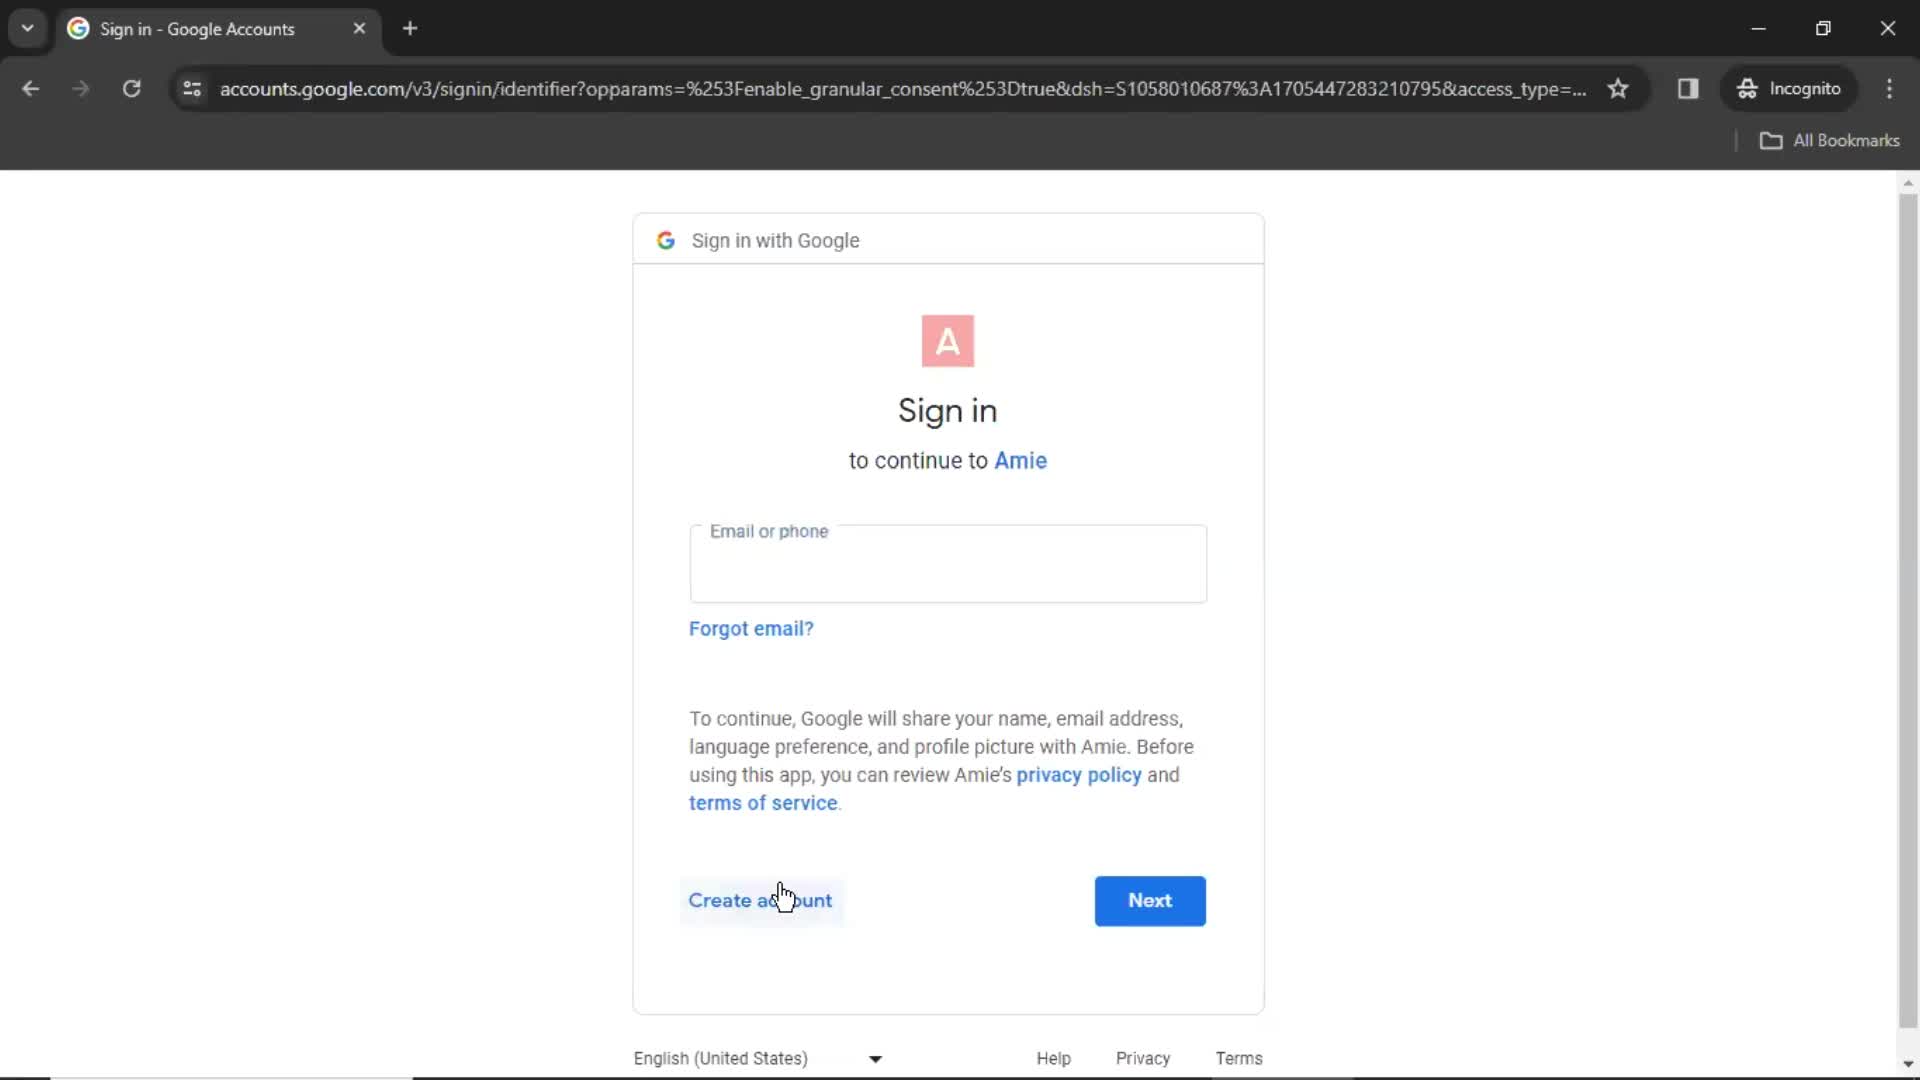Image resolution: width=1920 pixels, height=1080 pixels.
Task: Click the Google 'G' logo icon
Action: click(666, 240)
